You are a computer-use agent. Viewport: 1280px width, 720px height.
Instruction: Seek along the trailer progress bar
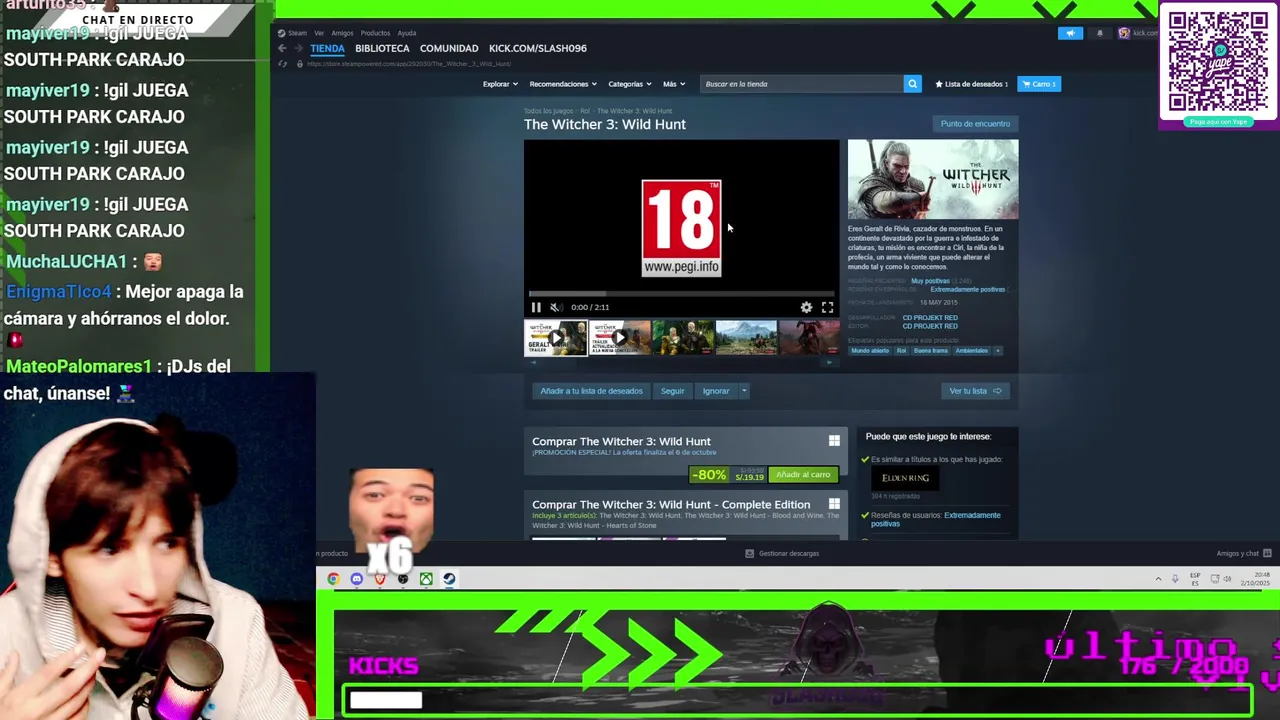pyautogui.click(x=681, y=294)
